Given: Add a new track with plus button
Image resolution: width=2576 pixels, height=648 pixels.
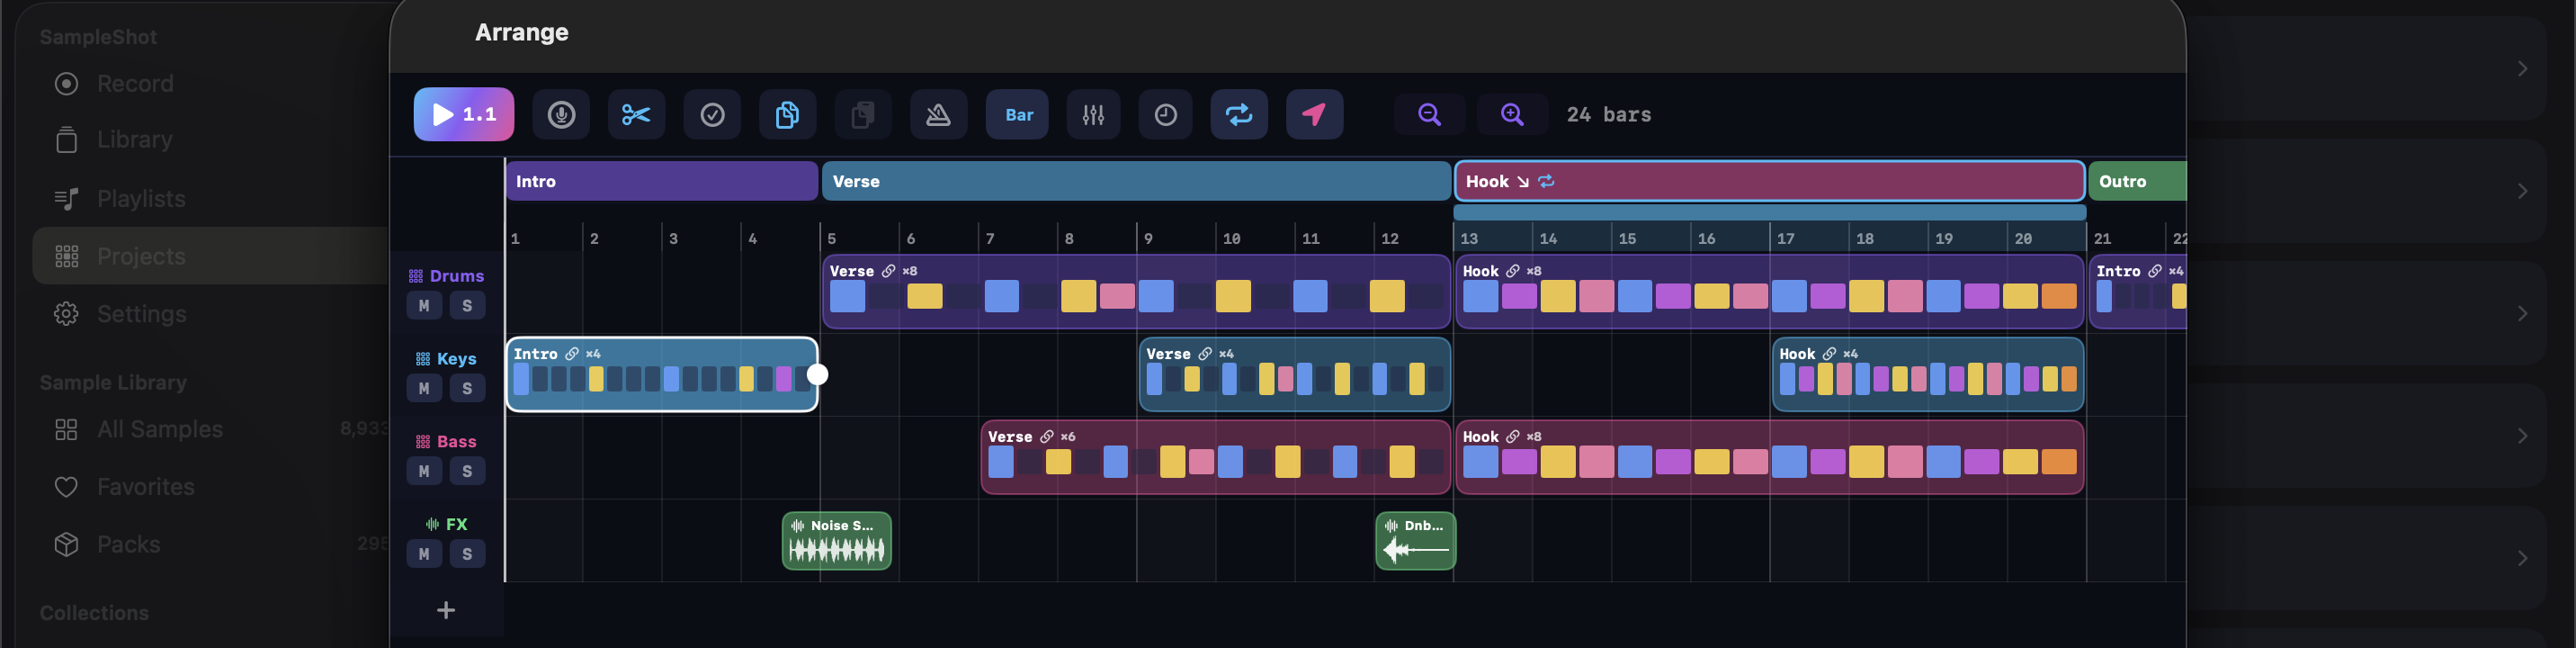Looking at the screenshot, I should tap(446, 610).
